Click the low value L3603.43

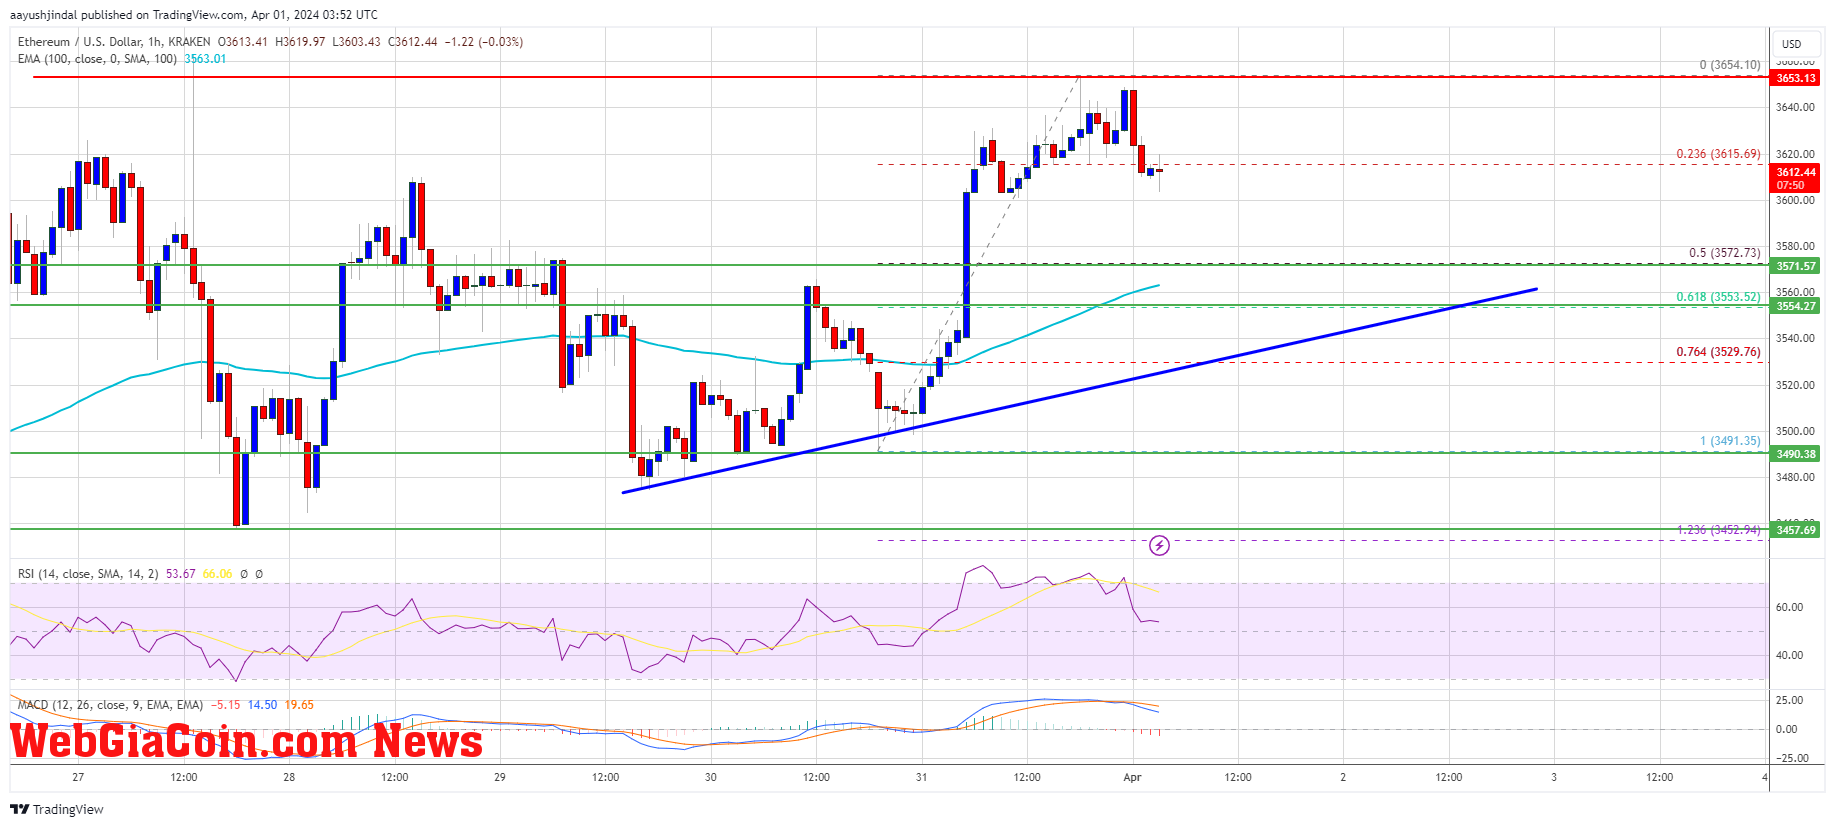coord(356,42)
